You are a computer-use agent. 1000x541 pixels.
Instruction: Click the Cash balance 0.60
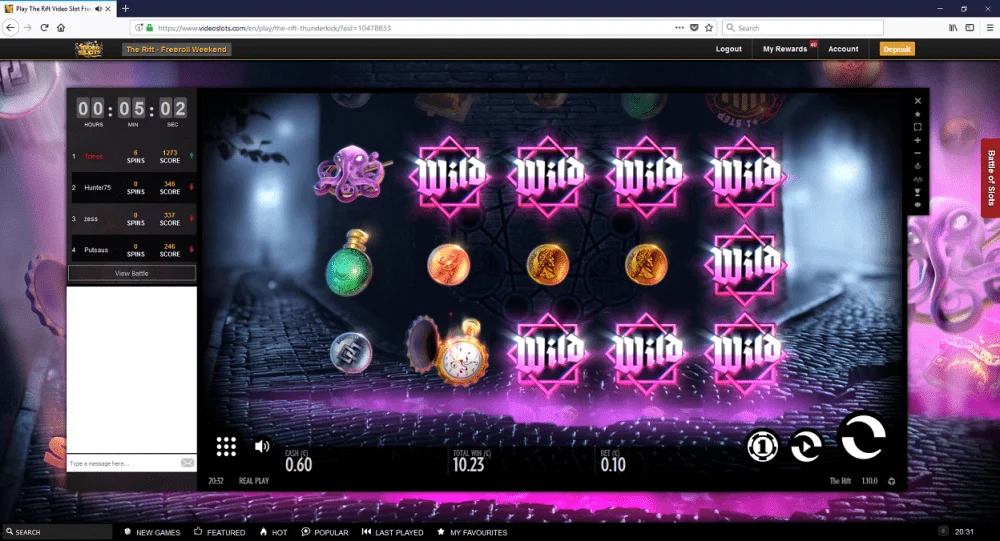[298, 464]
